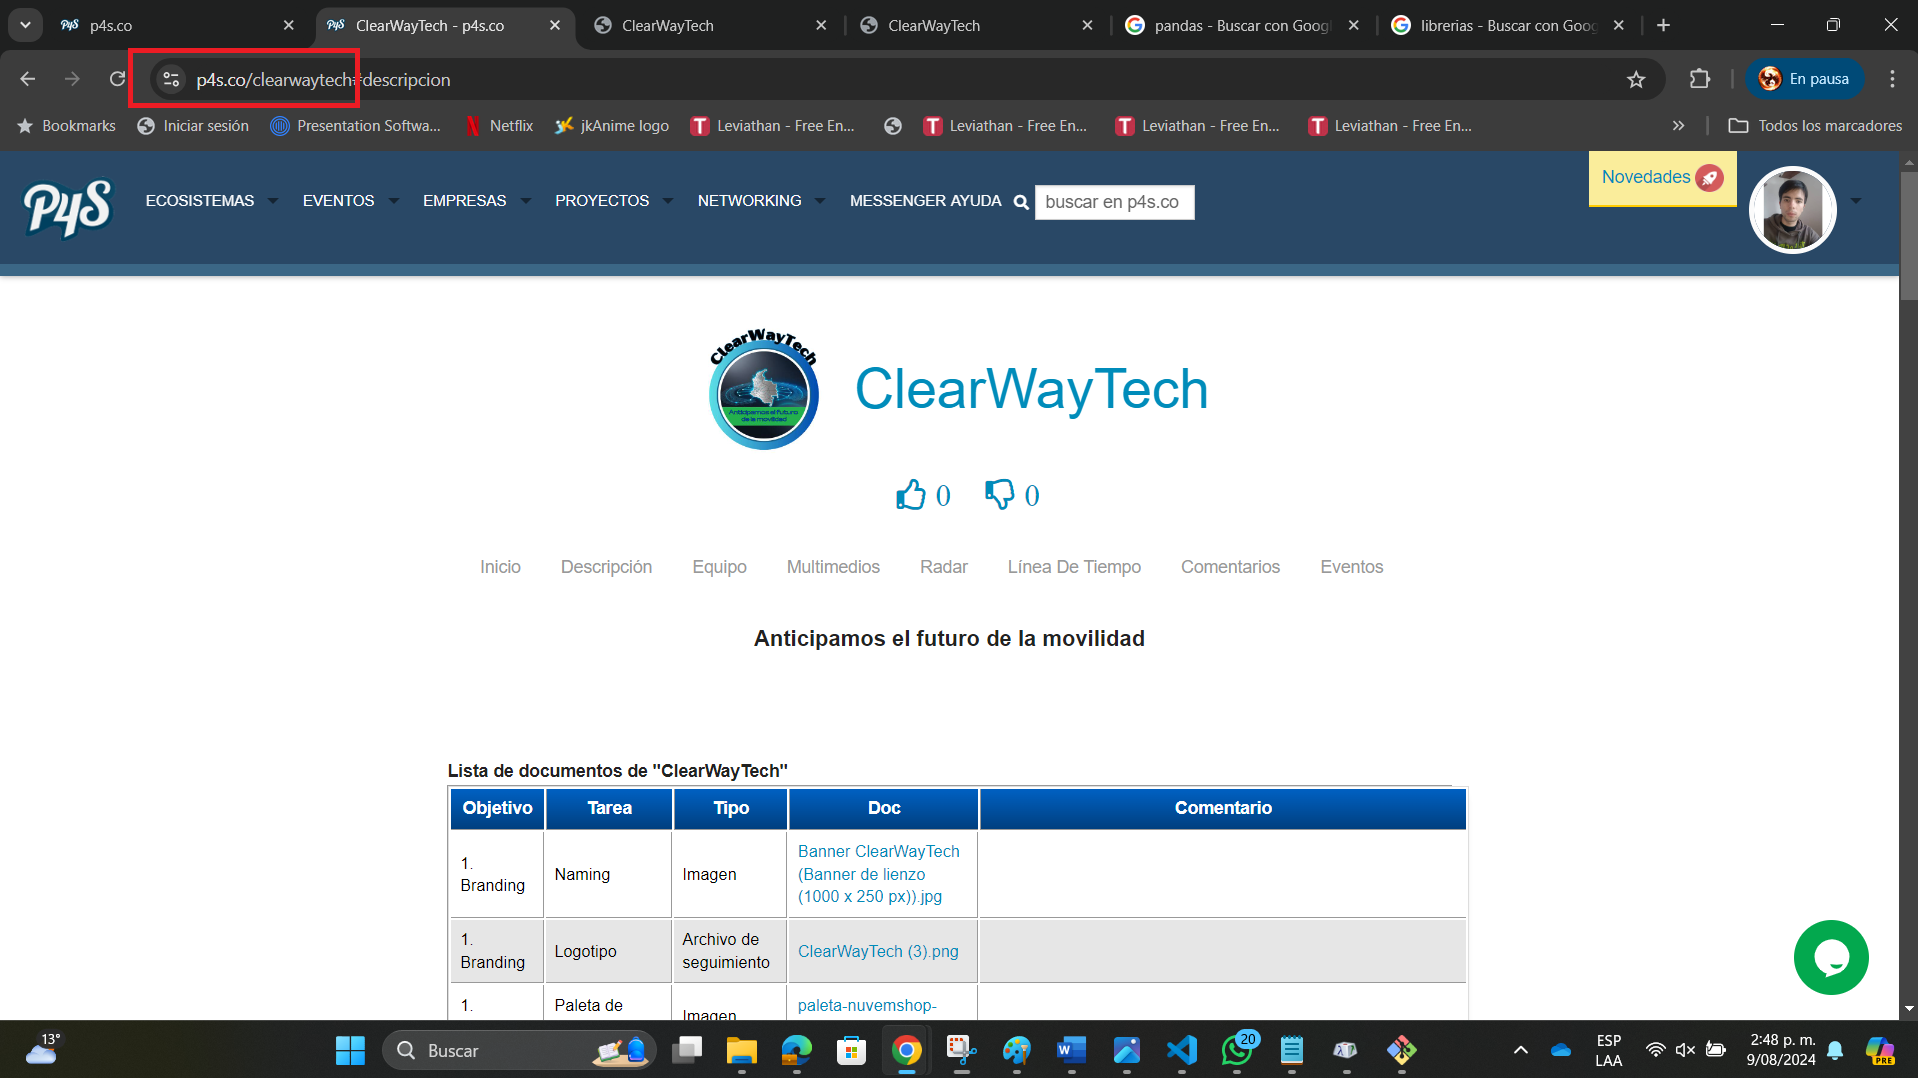Go to the Radar section tab

(944, 567)
